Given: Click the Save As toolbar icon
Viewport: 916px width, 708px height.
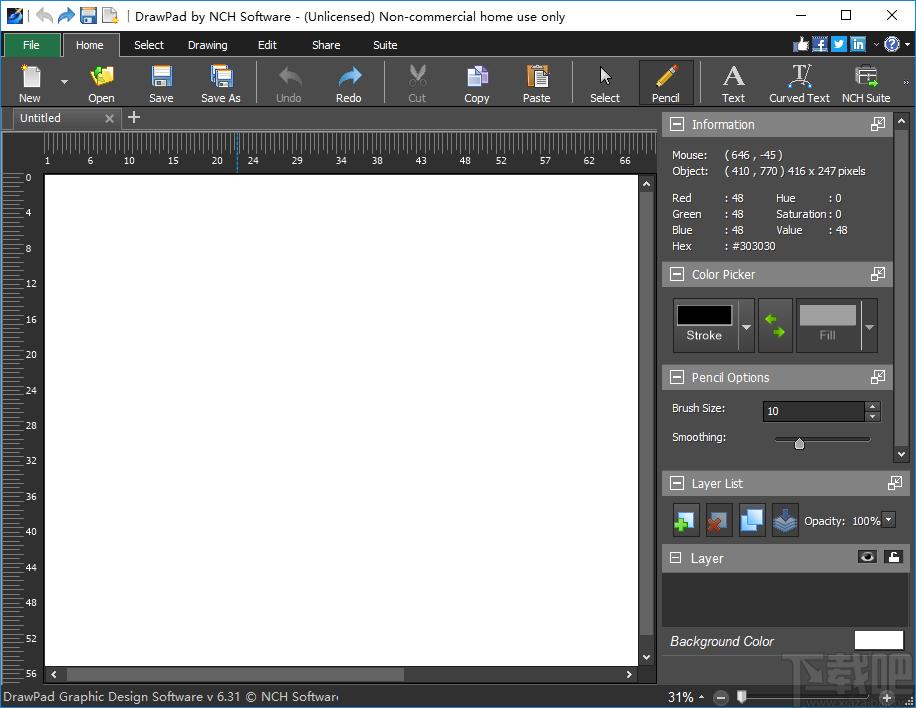Looking at the screenshot, I should (221, 82).
